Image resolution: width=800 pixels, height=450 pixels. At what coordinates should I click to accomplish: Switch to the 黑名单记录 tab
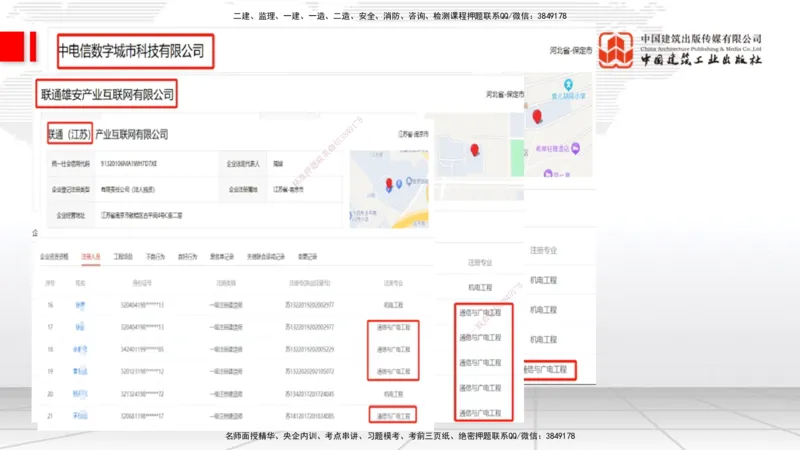point(221,257)
